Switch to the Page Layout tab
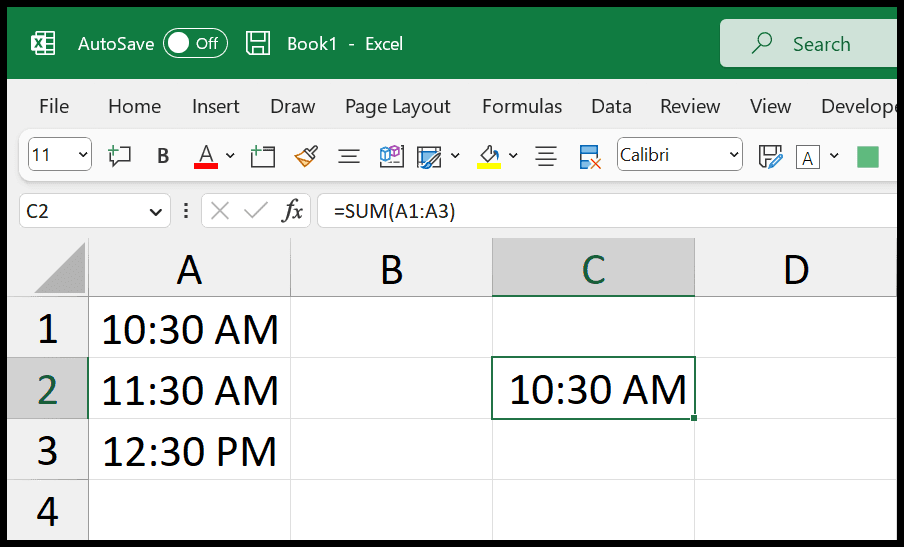Screen dimensions: 904x547 398,107
